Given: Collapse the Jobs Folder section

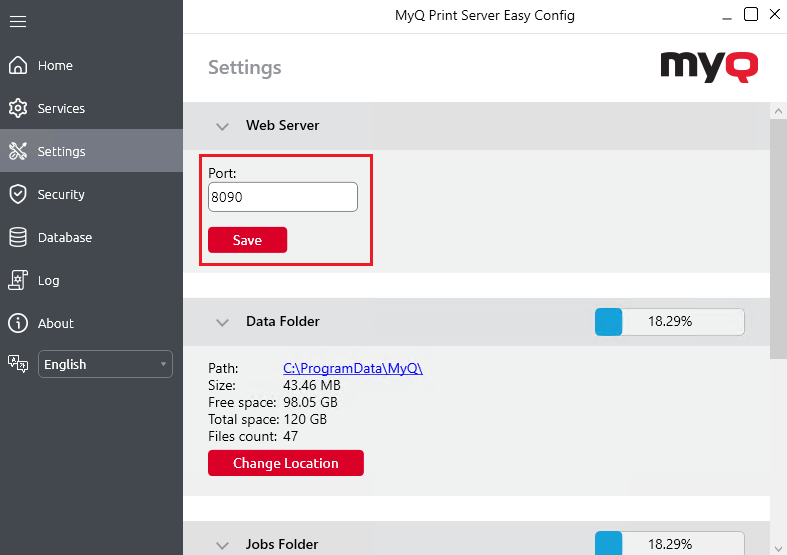Looking at the screenshot, I should pos(222,545).
